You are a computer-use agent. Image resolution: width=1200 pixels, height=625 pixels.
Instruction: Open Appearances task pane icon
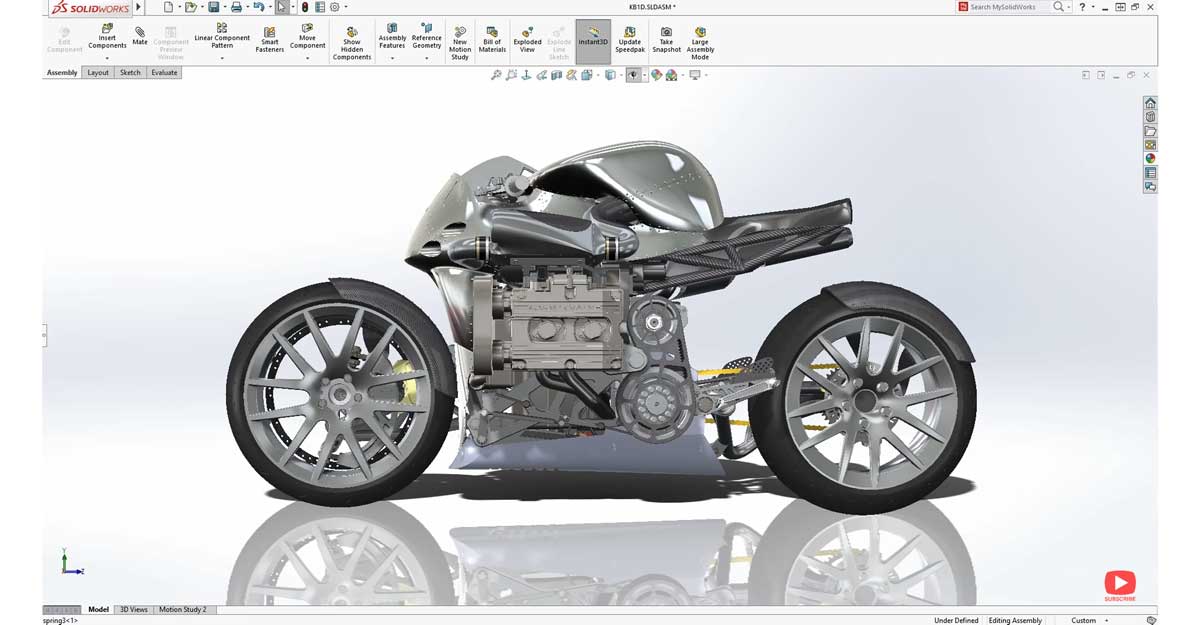click(1150, 158)
